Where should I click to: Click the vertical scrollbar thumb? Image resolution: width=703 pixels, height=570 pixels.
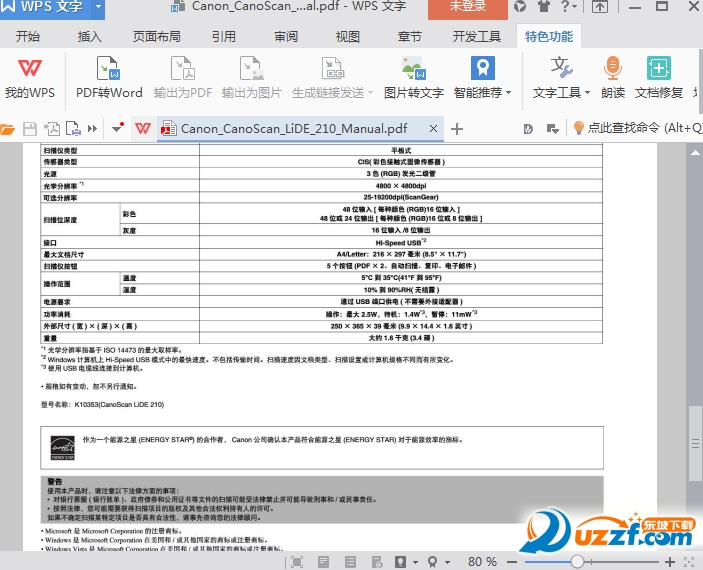tap(695, 443)
